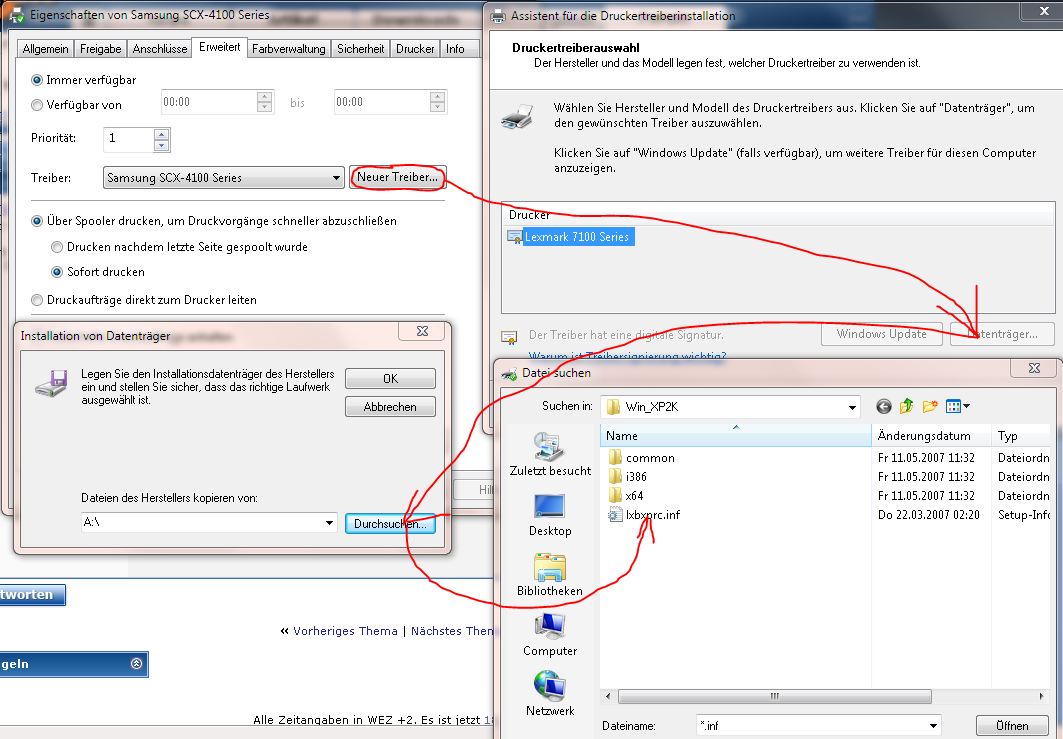Select the x64 folder
1063x739 pixels.
click(626, 496)
